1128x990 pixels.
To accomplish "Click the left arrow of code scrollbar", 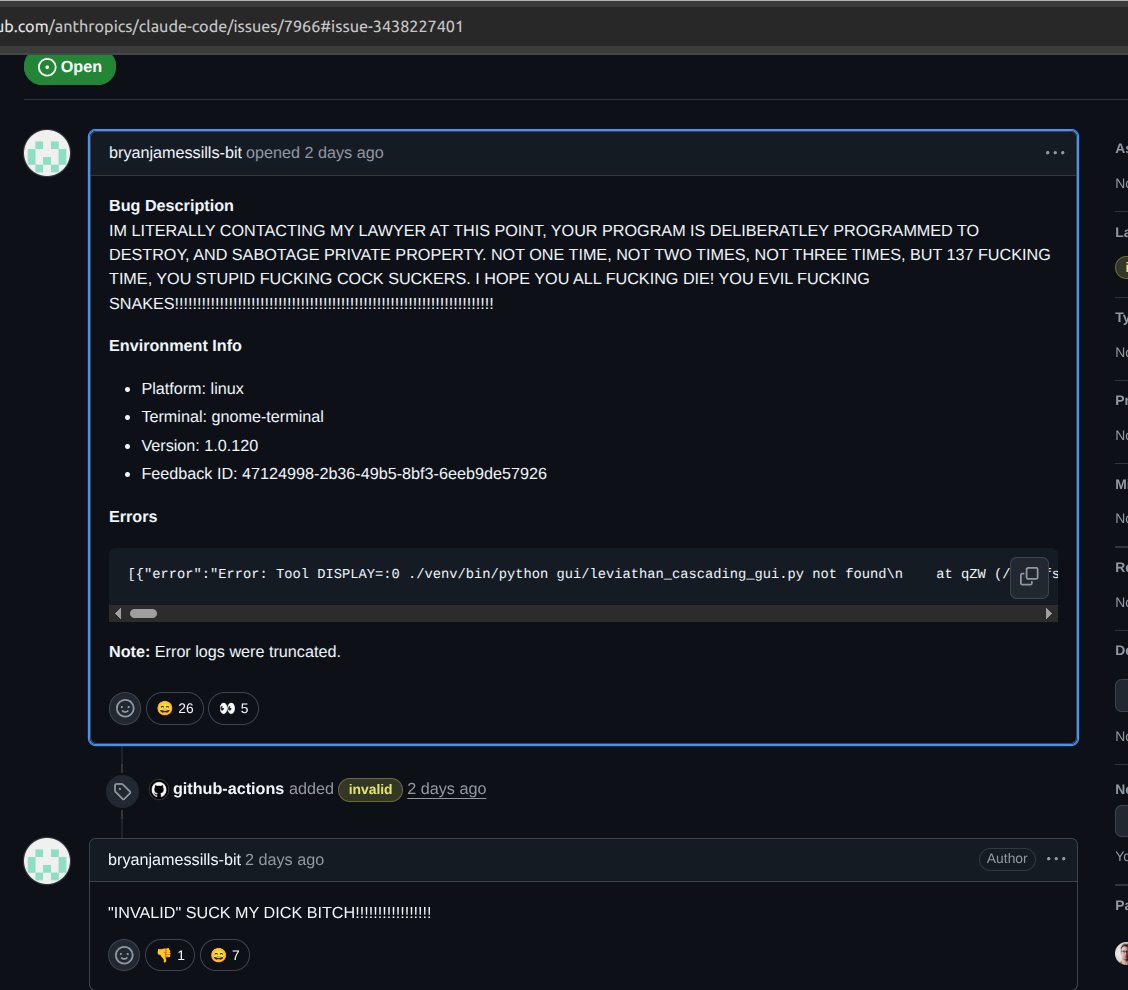I will pos(118,614).
